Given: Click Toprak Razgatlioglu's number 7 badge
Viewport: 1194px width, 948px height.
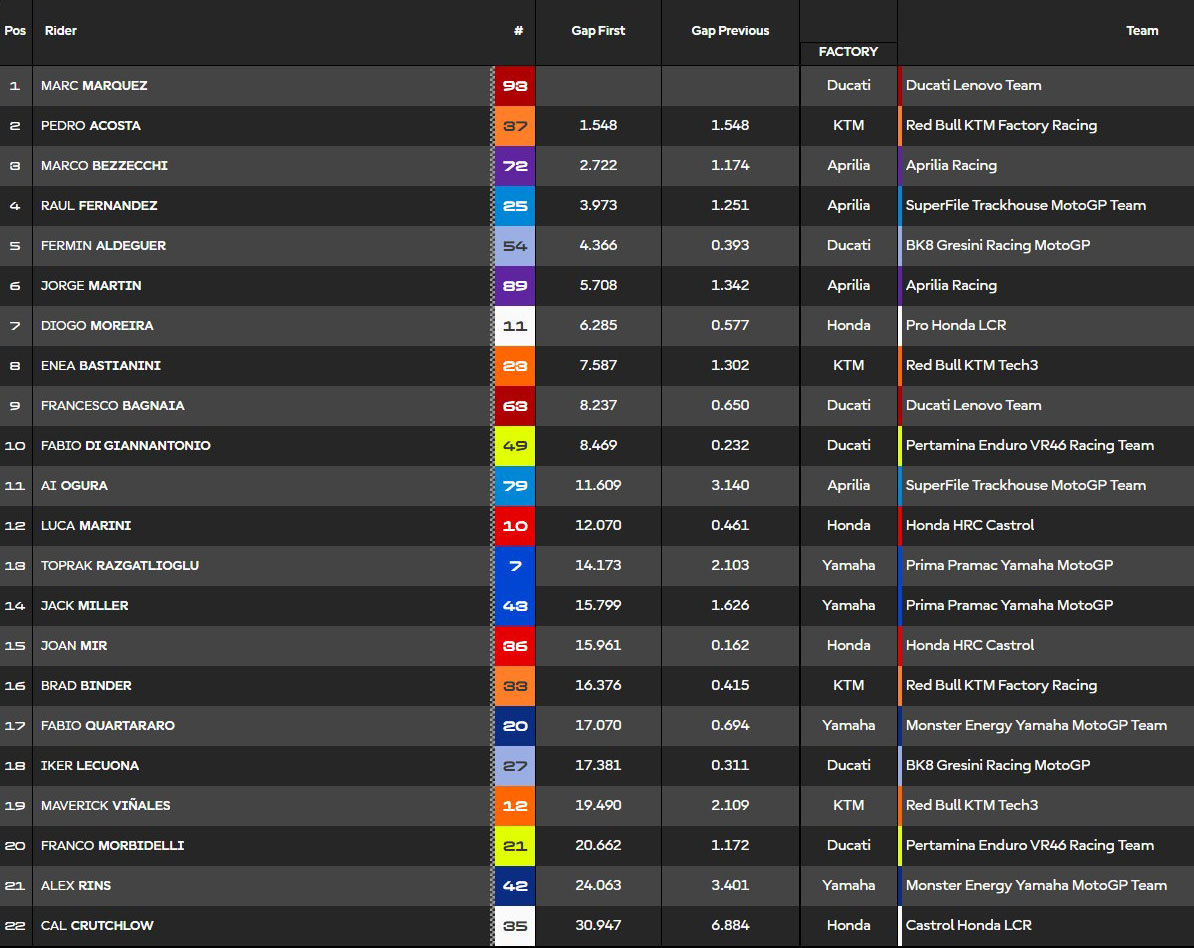Looking at the screenshot, I should pyautogui.click(x=515, y=566).
